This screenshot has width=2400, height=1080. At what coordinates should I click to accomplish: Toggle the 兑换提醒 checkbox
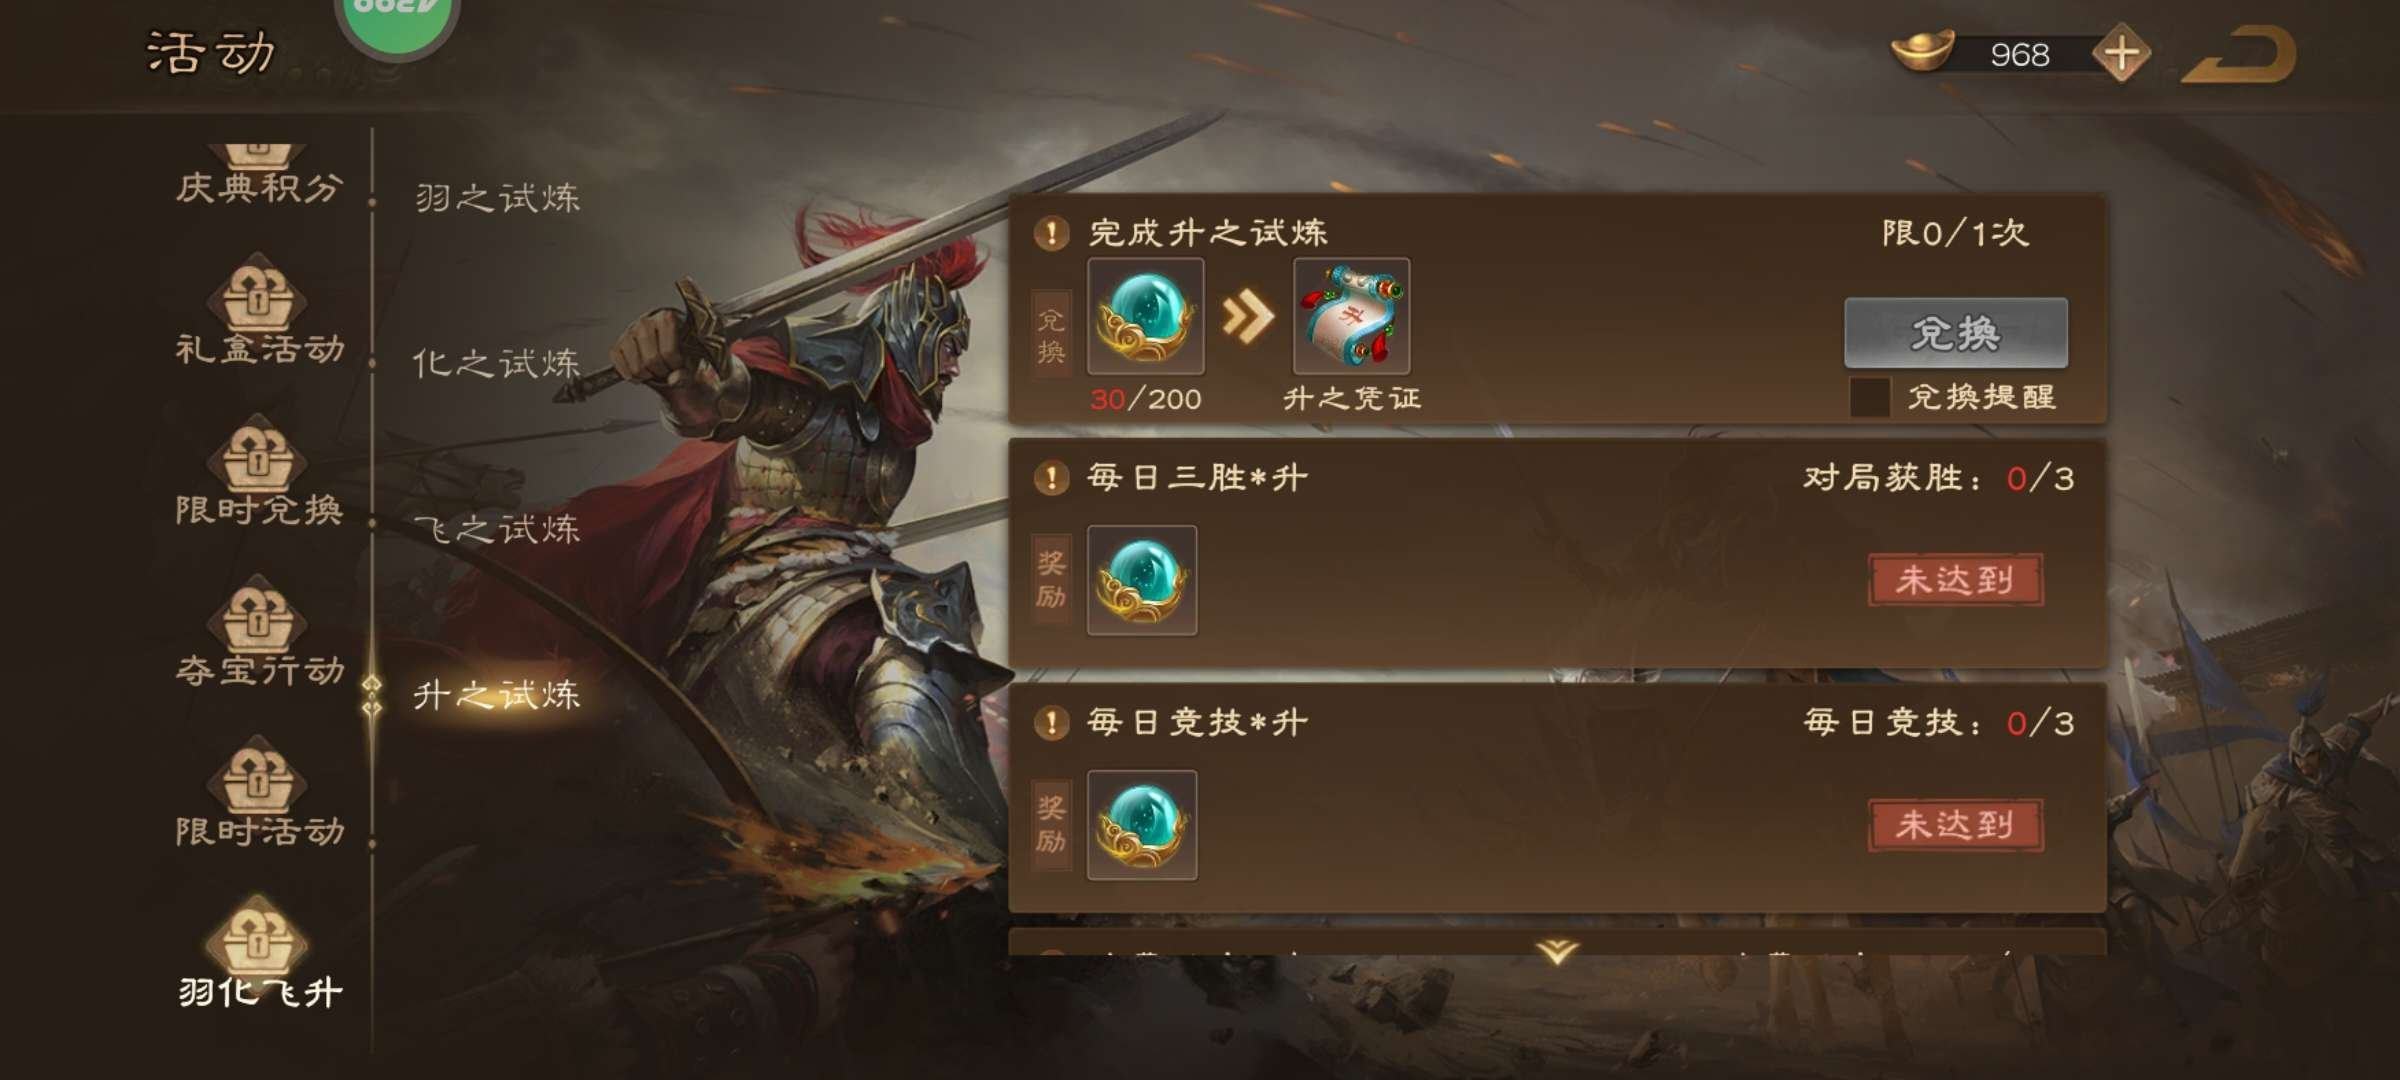(1869, 397)
